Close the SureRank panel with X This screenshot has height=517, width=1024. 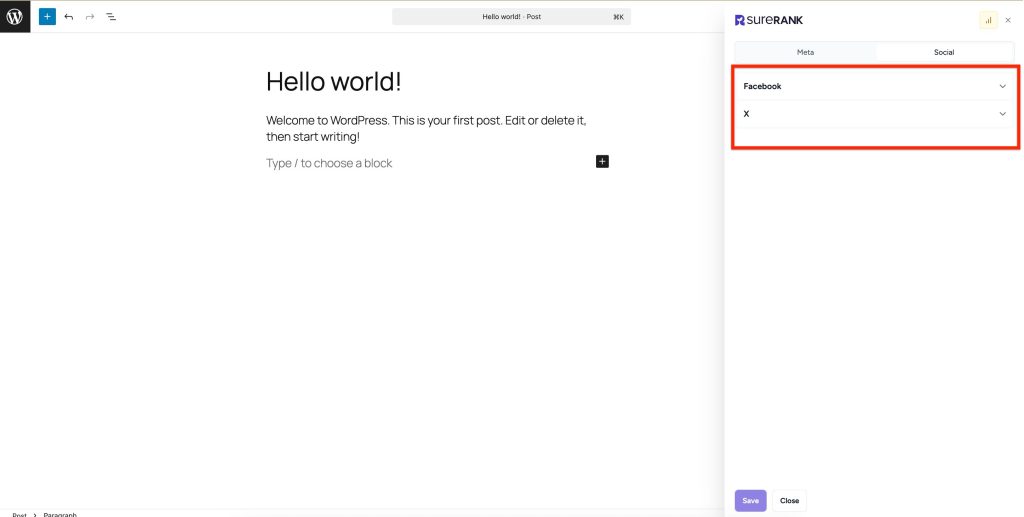point(1008,20)
